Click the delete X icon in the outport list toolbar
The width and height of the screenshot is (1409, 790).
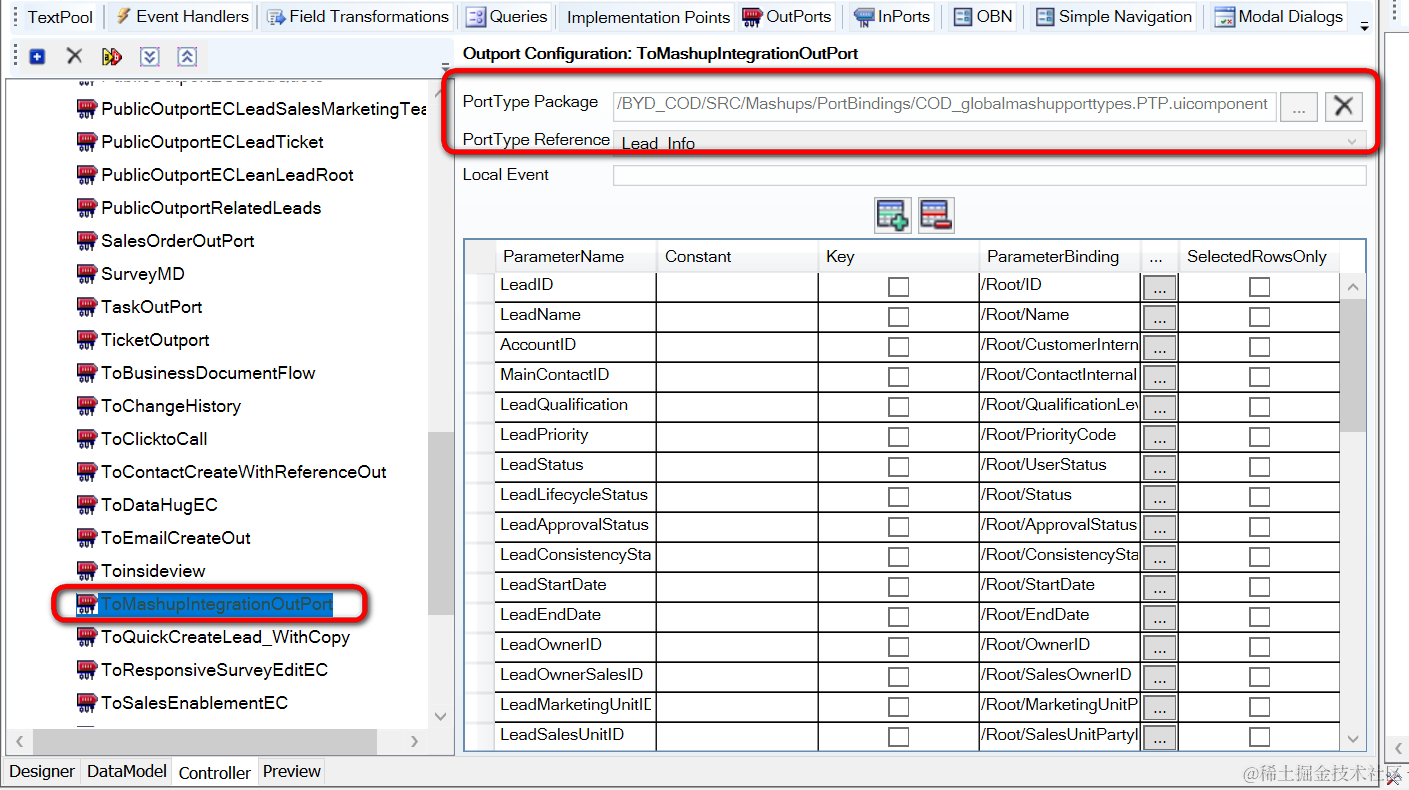pyautogui.click(x=74, y=56)
